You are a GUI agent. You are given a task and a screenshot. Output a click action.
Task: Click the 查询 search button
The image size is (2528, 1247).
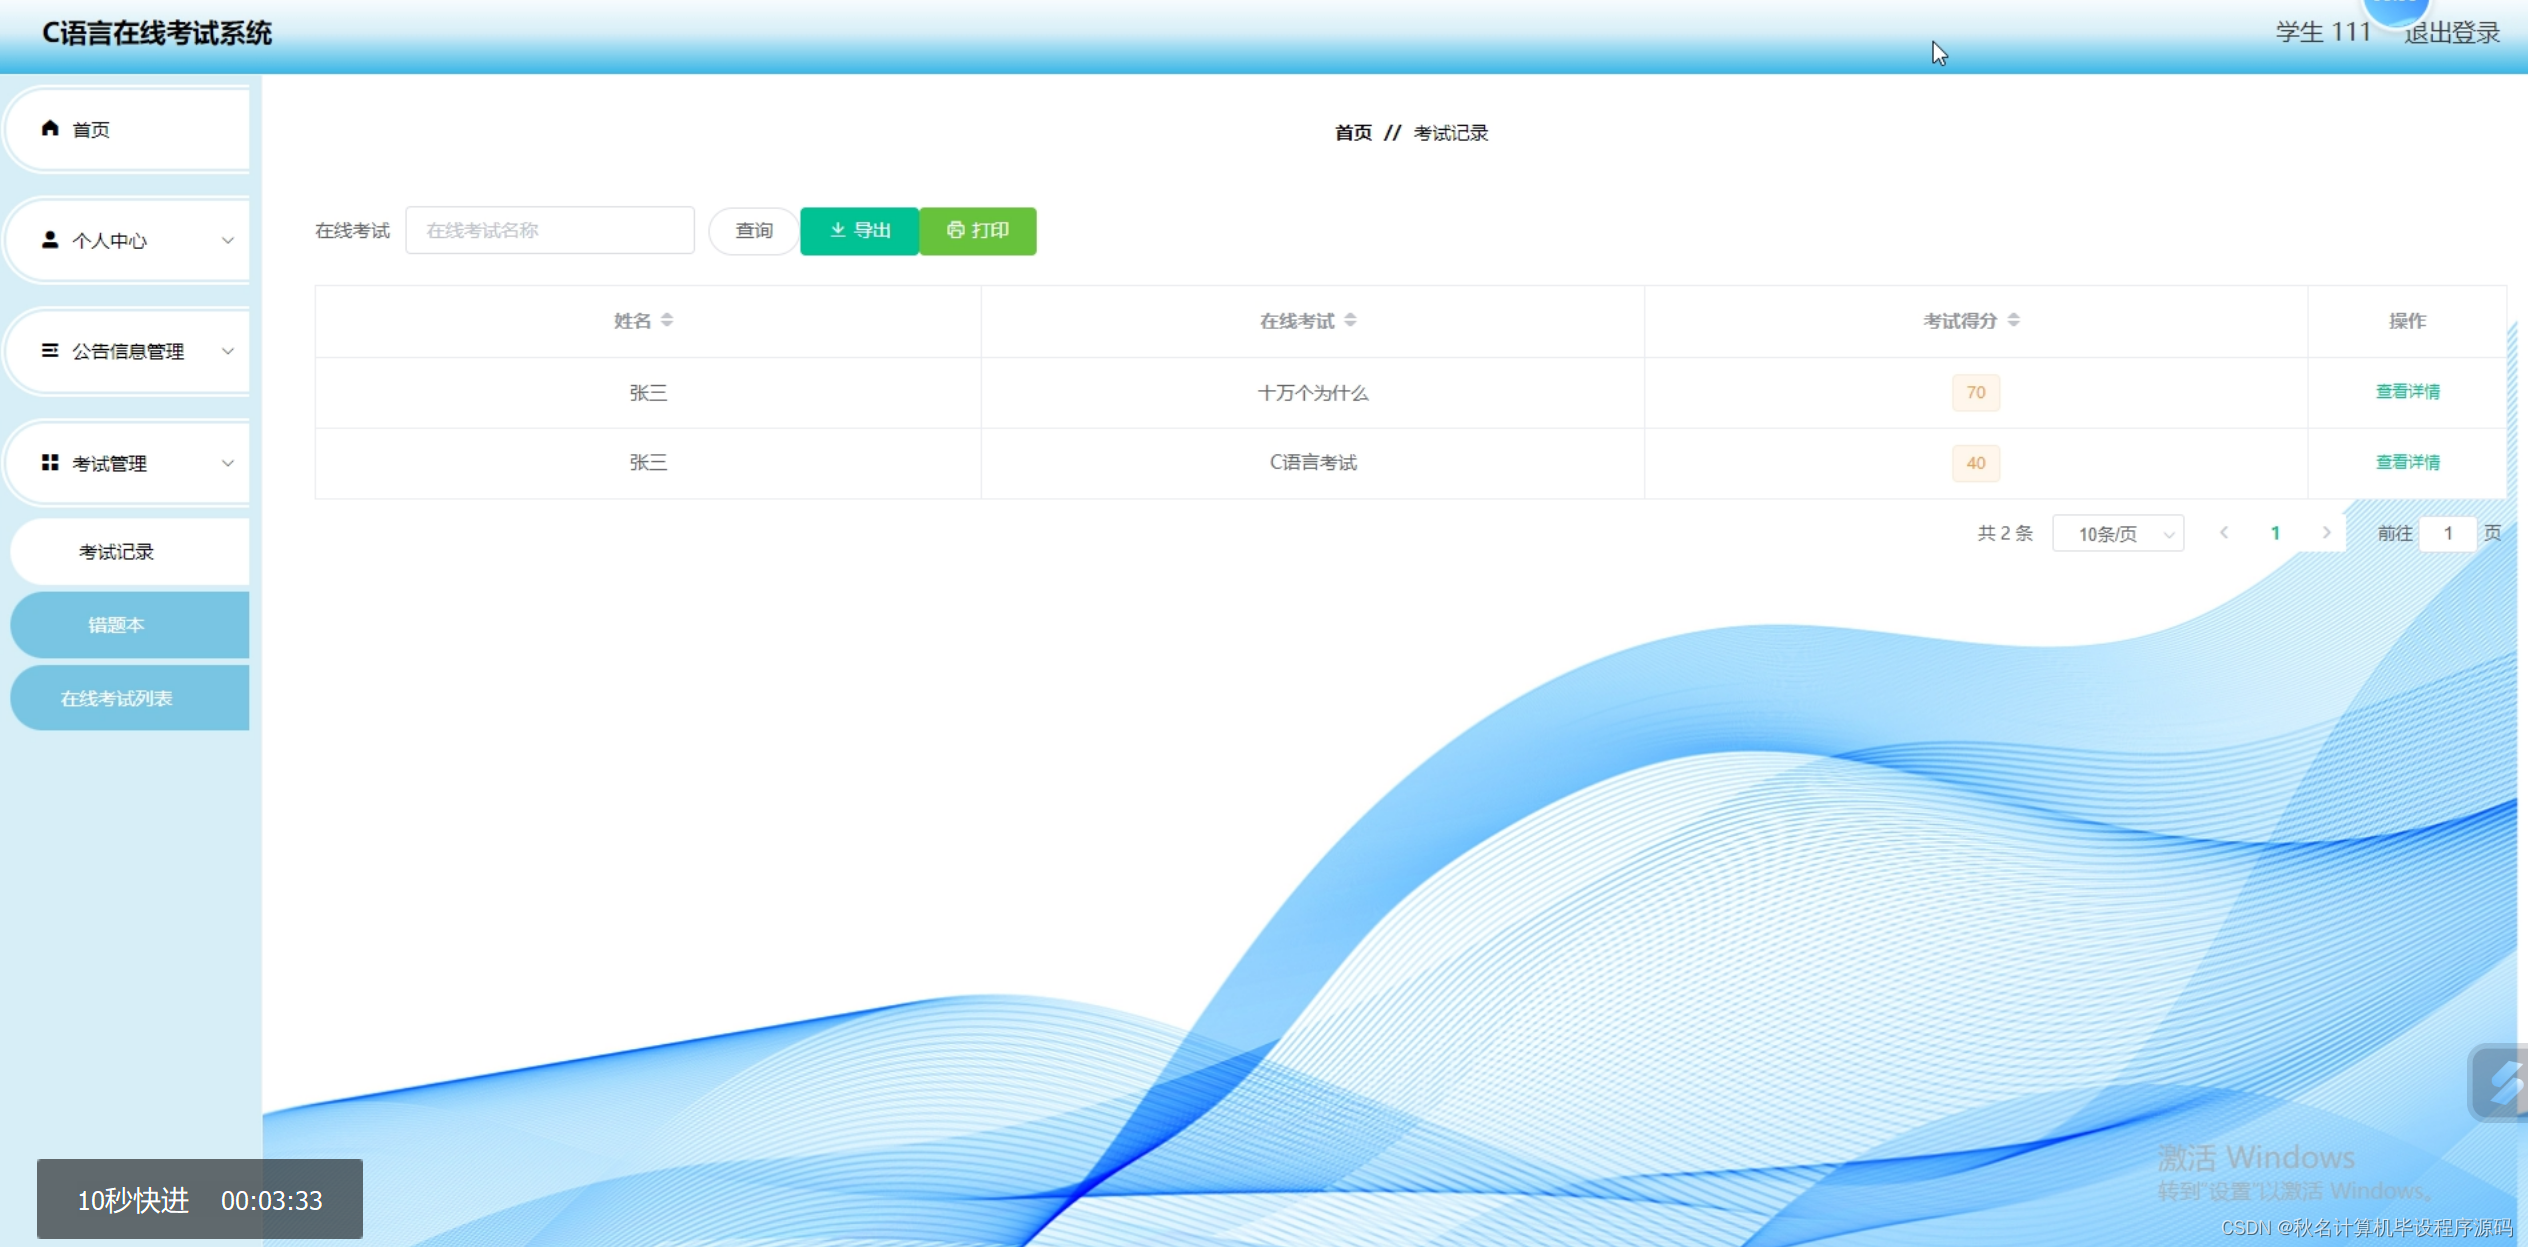coord(754,230)
